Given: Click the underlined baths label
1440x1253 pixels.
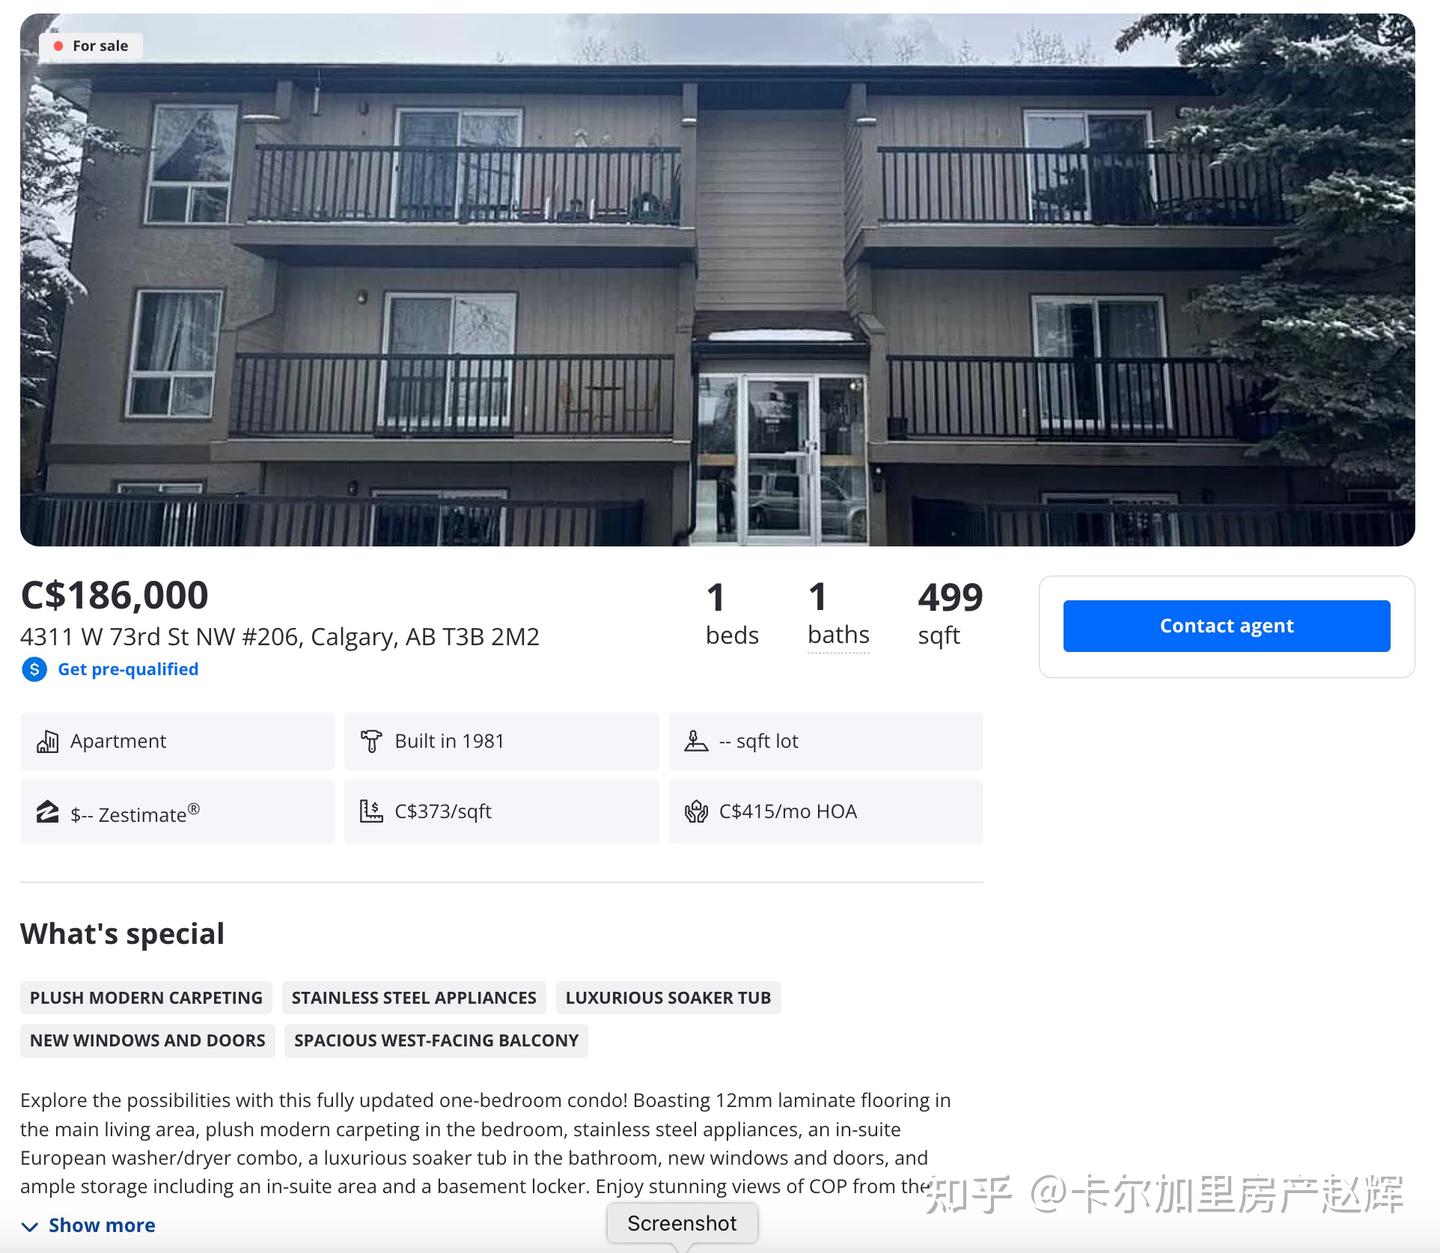Looking at the screenshot, I should pos(838,636).
